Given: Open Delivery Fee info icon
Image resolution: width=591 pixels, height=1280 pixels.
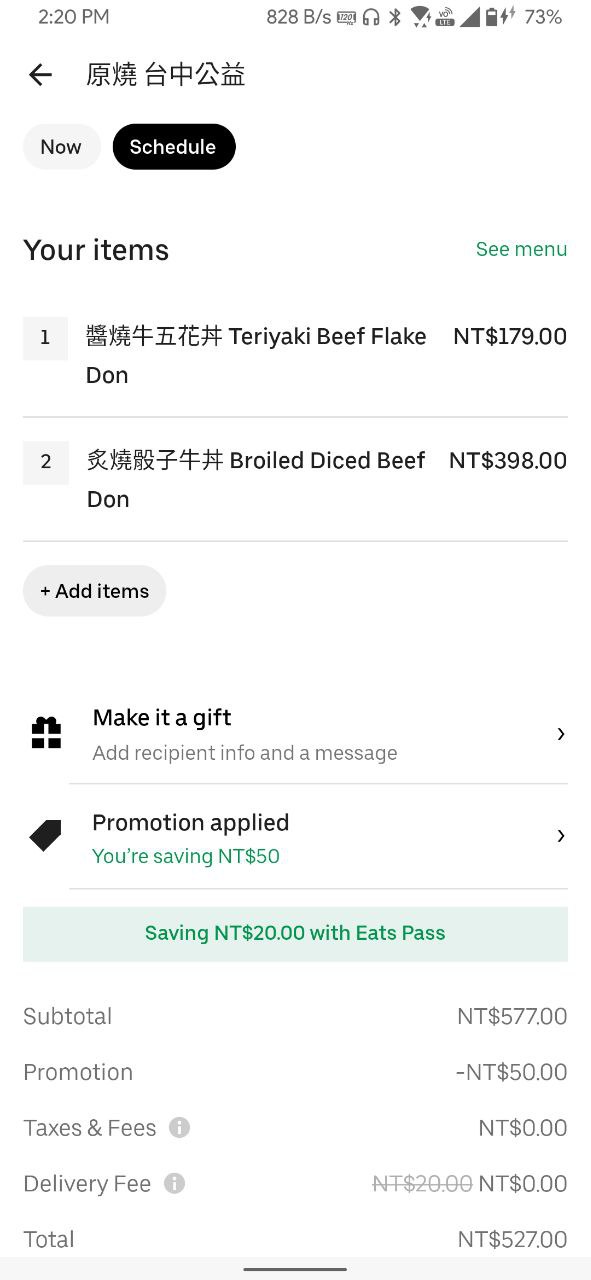Looking at the screenshot, I should 174,1184.
